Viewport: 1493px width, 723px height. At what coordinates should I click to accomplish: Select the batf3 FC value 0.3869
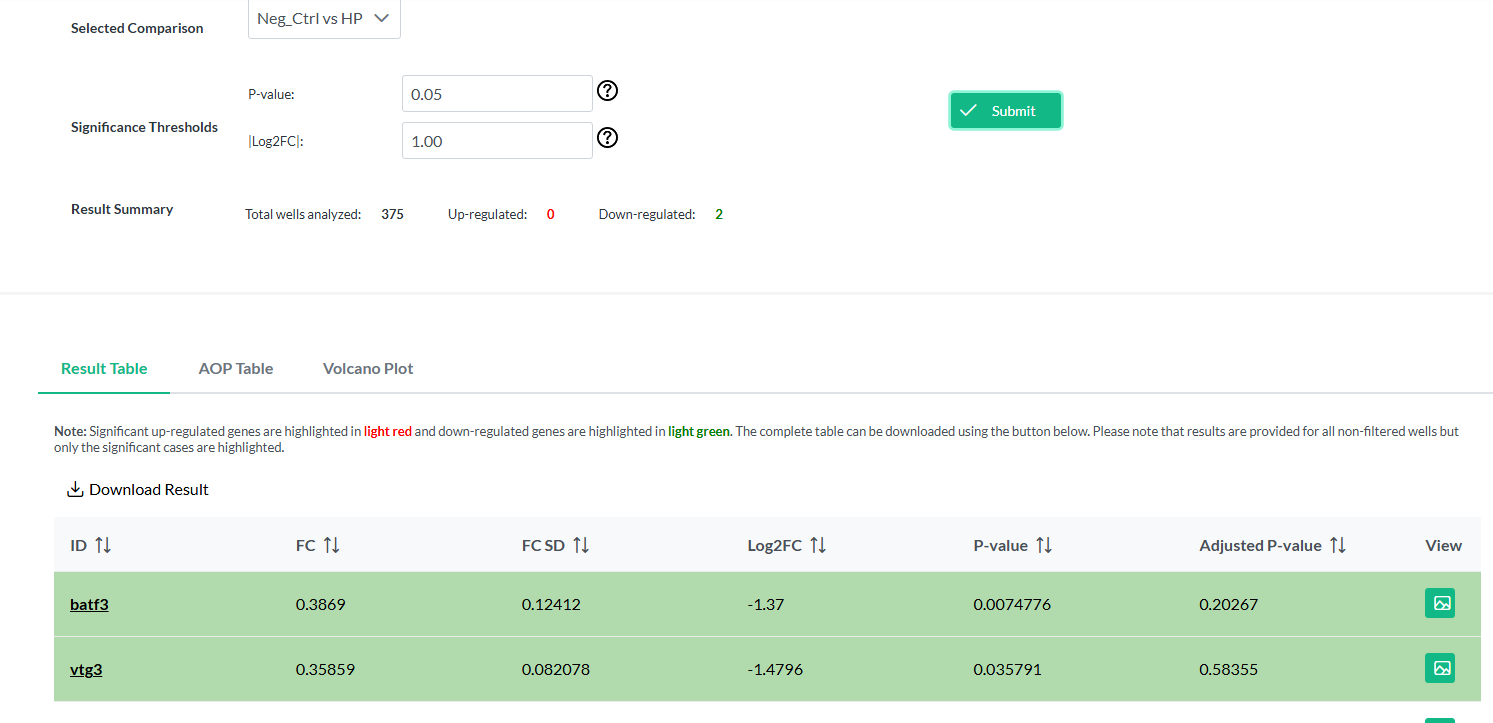coord(321,604)
